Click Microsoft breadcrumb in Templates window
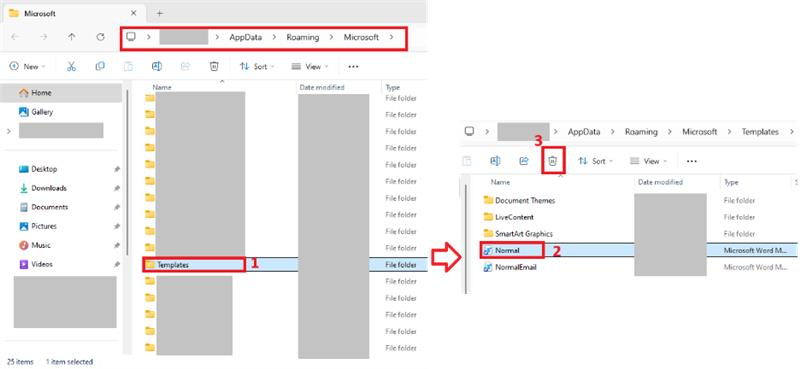This screenshot has height=369, width=800. click(x=700, y=132)
